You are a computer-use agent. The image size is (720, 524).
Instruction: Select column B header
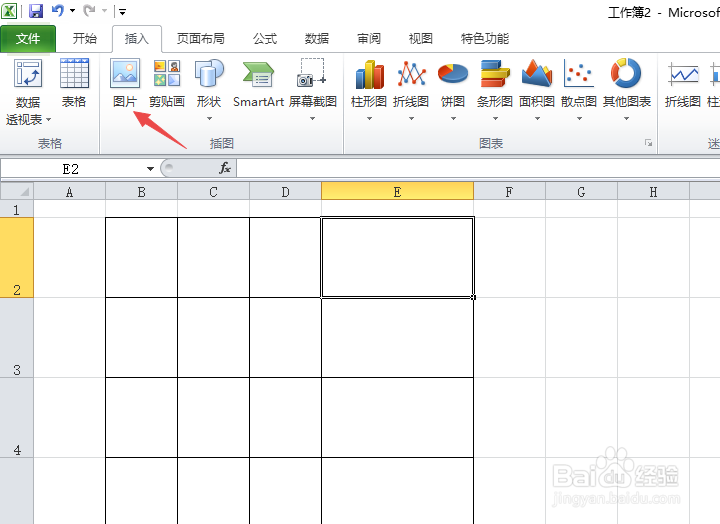[x=141, y=191]
